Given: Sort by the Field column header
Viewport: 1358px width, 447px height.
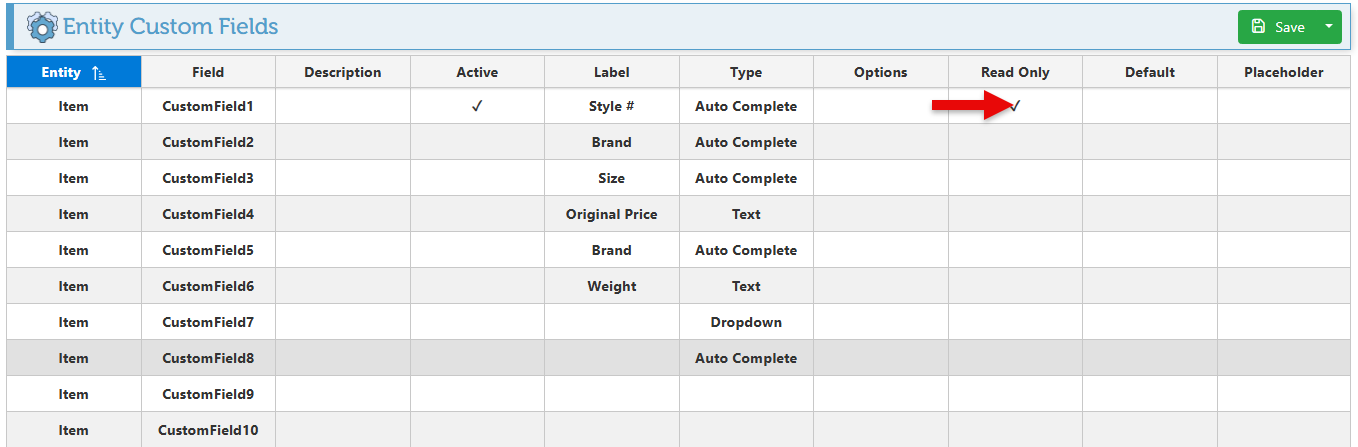Looking at the screenshot, I should pyautogui.click(x=208, y=72).
